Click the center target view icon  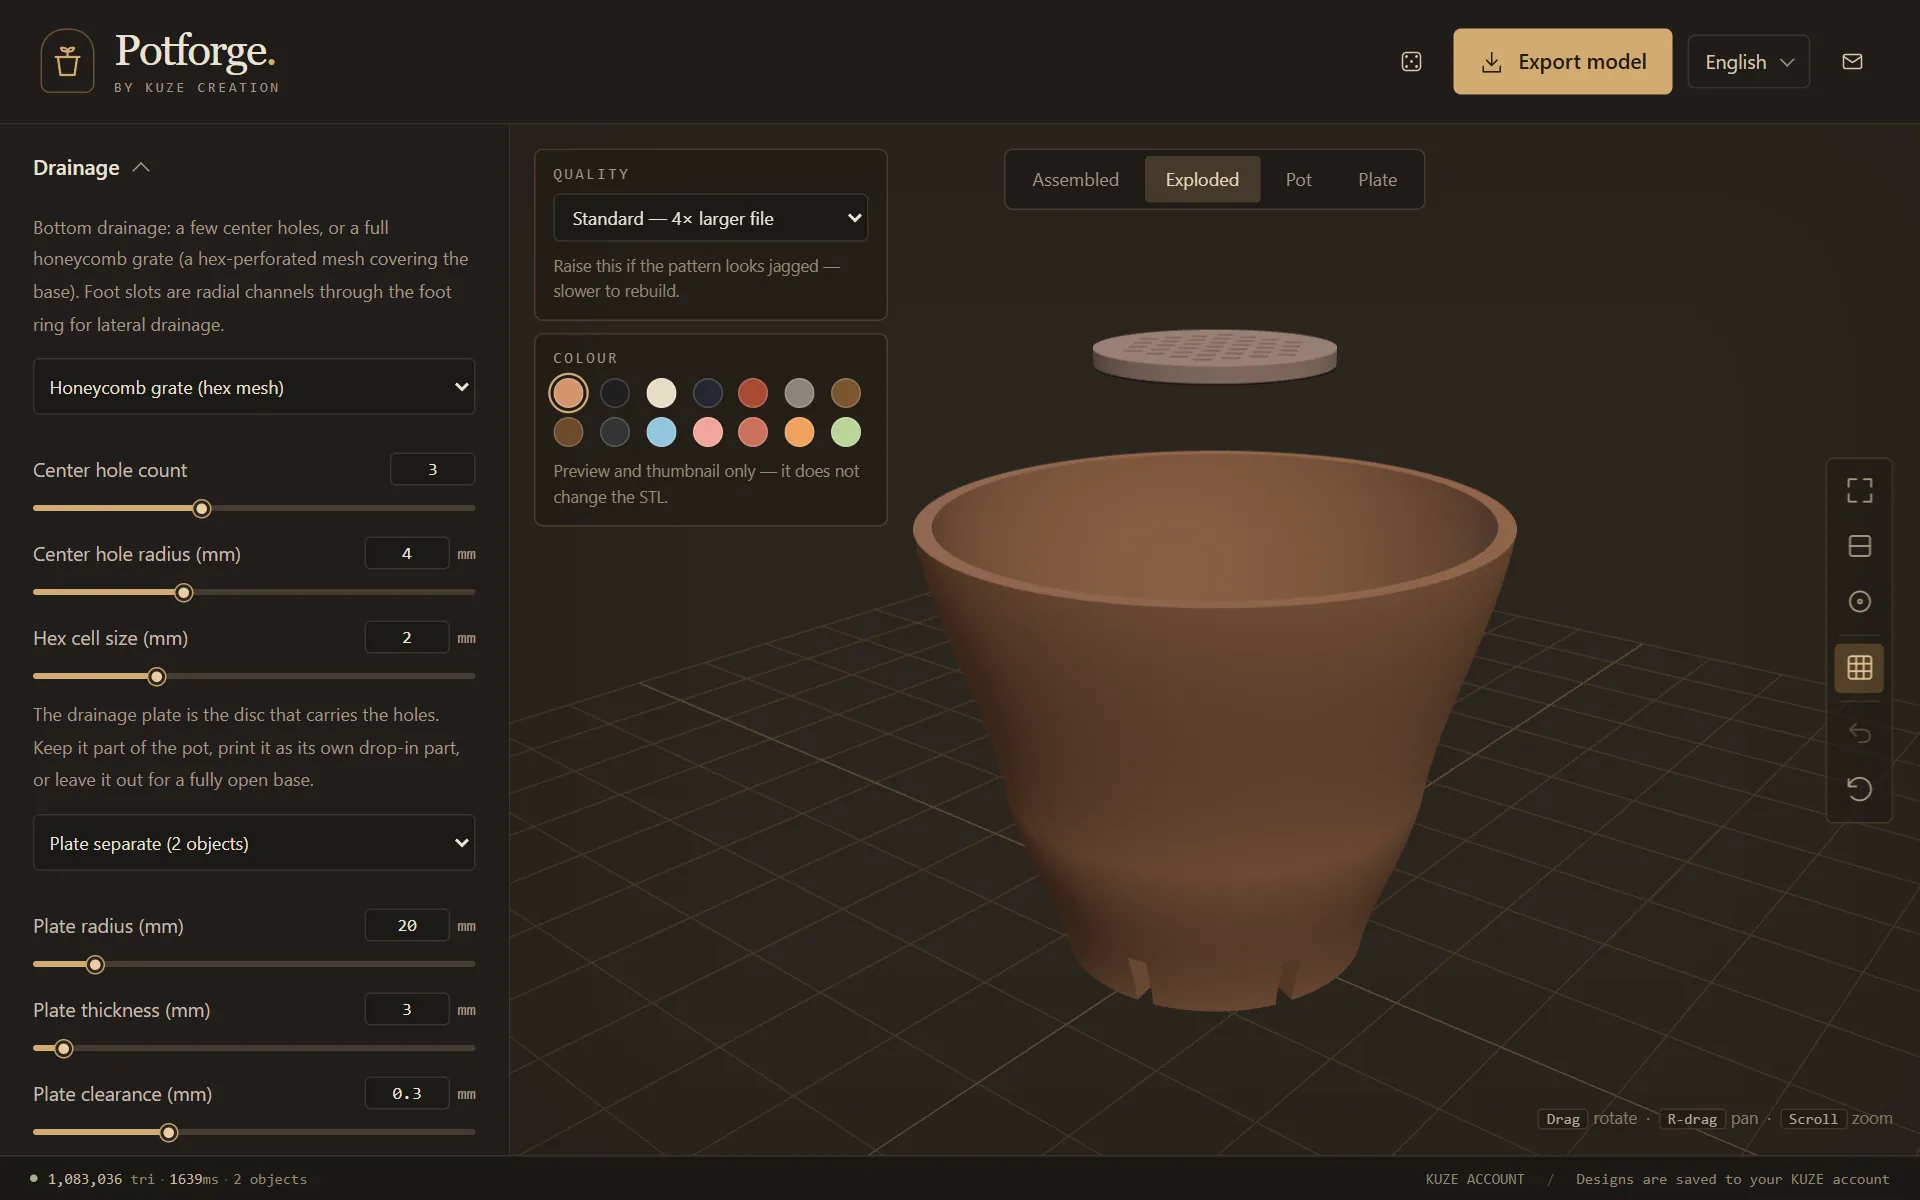[x=1859, y=602]
